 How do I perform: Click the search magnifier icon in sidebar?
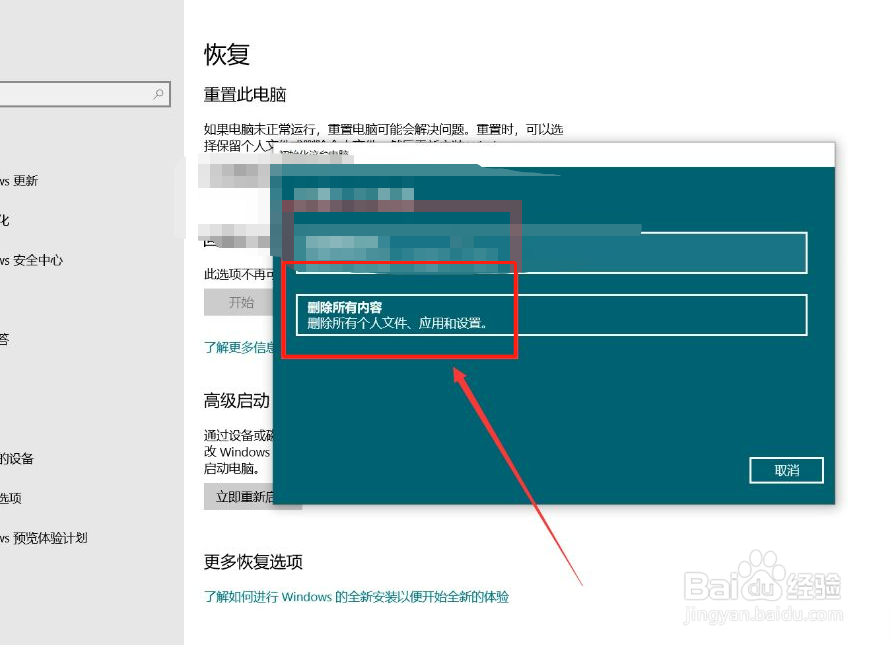click(158, 93)
